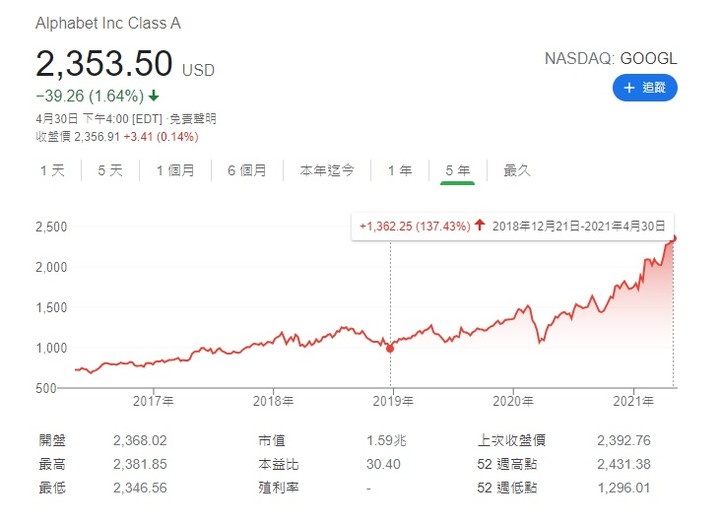This screenshot has height=523, width=720.
Task: Open the 本年迄今 year-to-date tab
Action: [327, 170]
